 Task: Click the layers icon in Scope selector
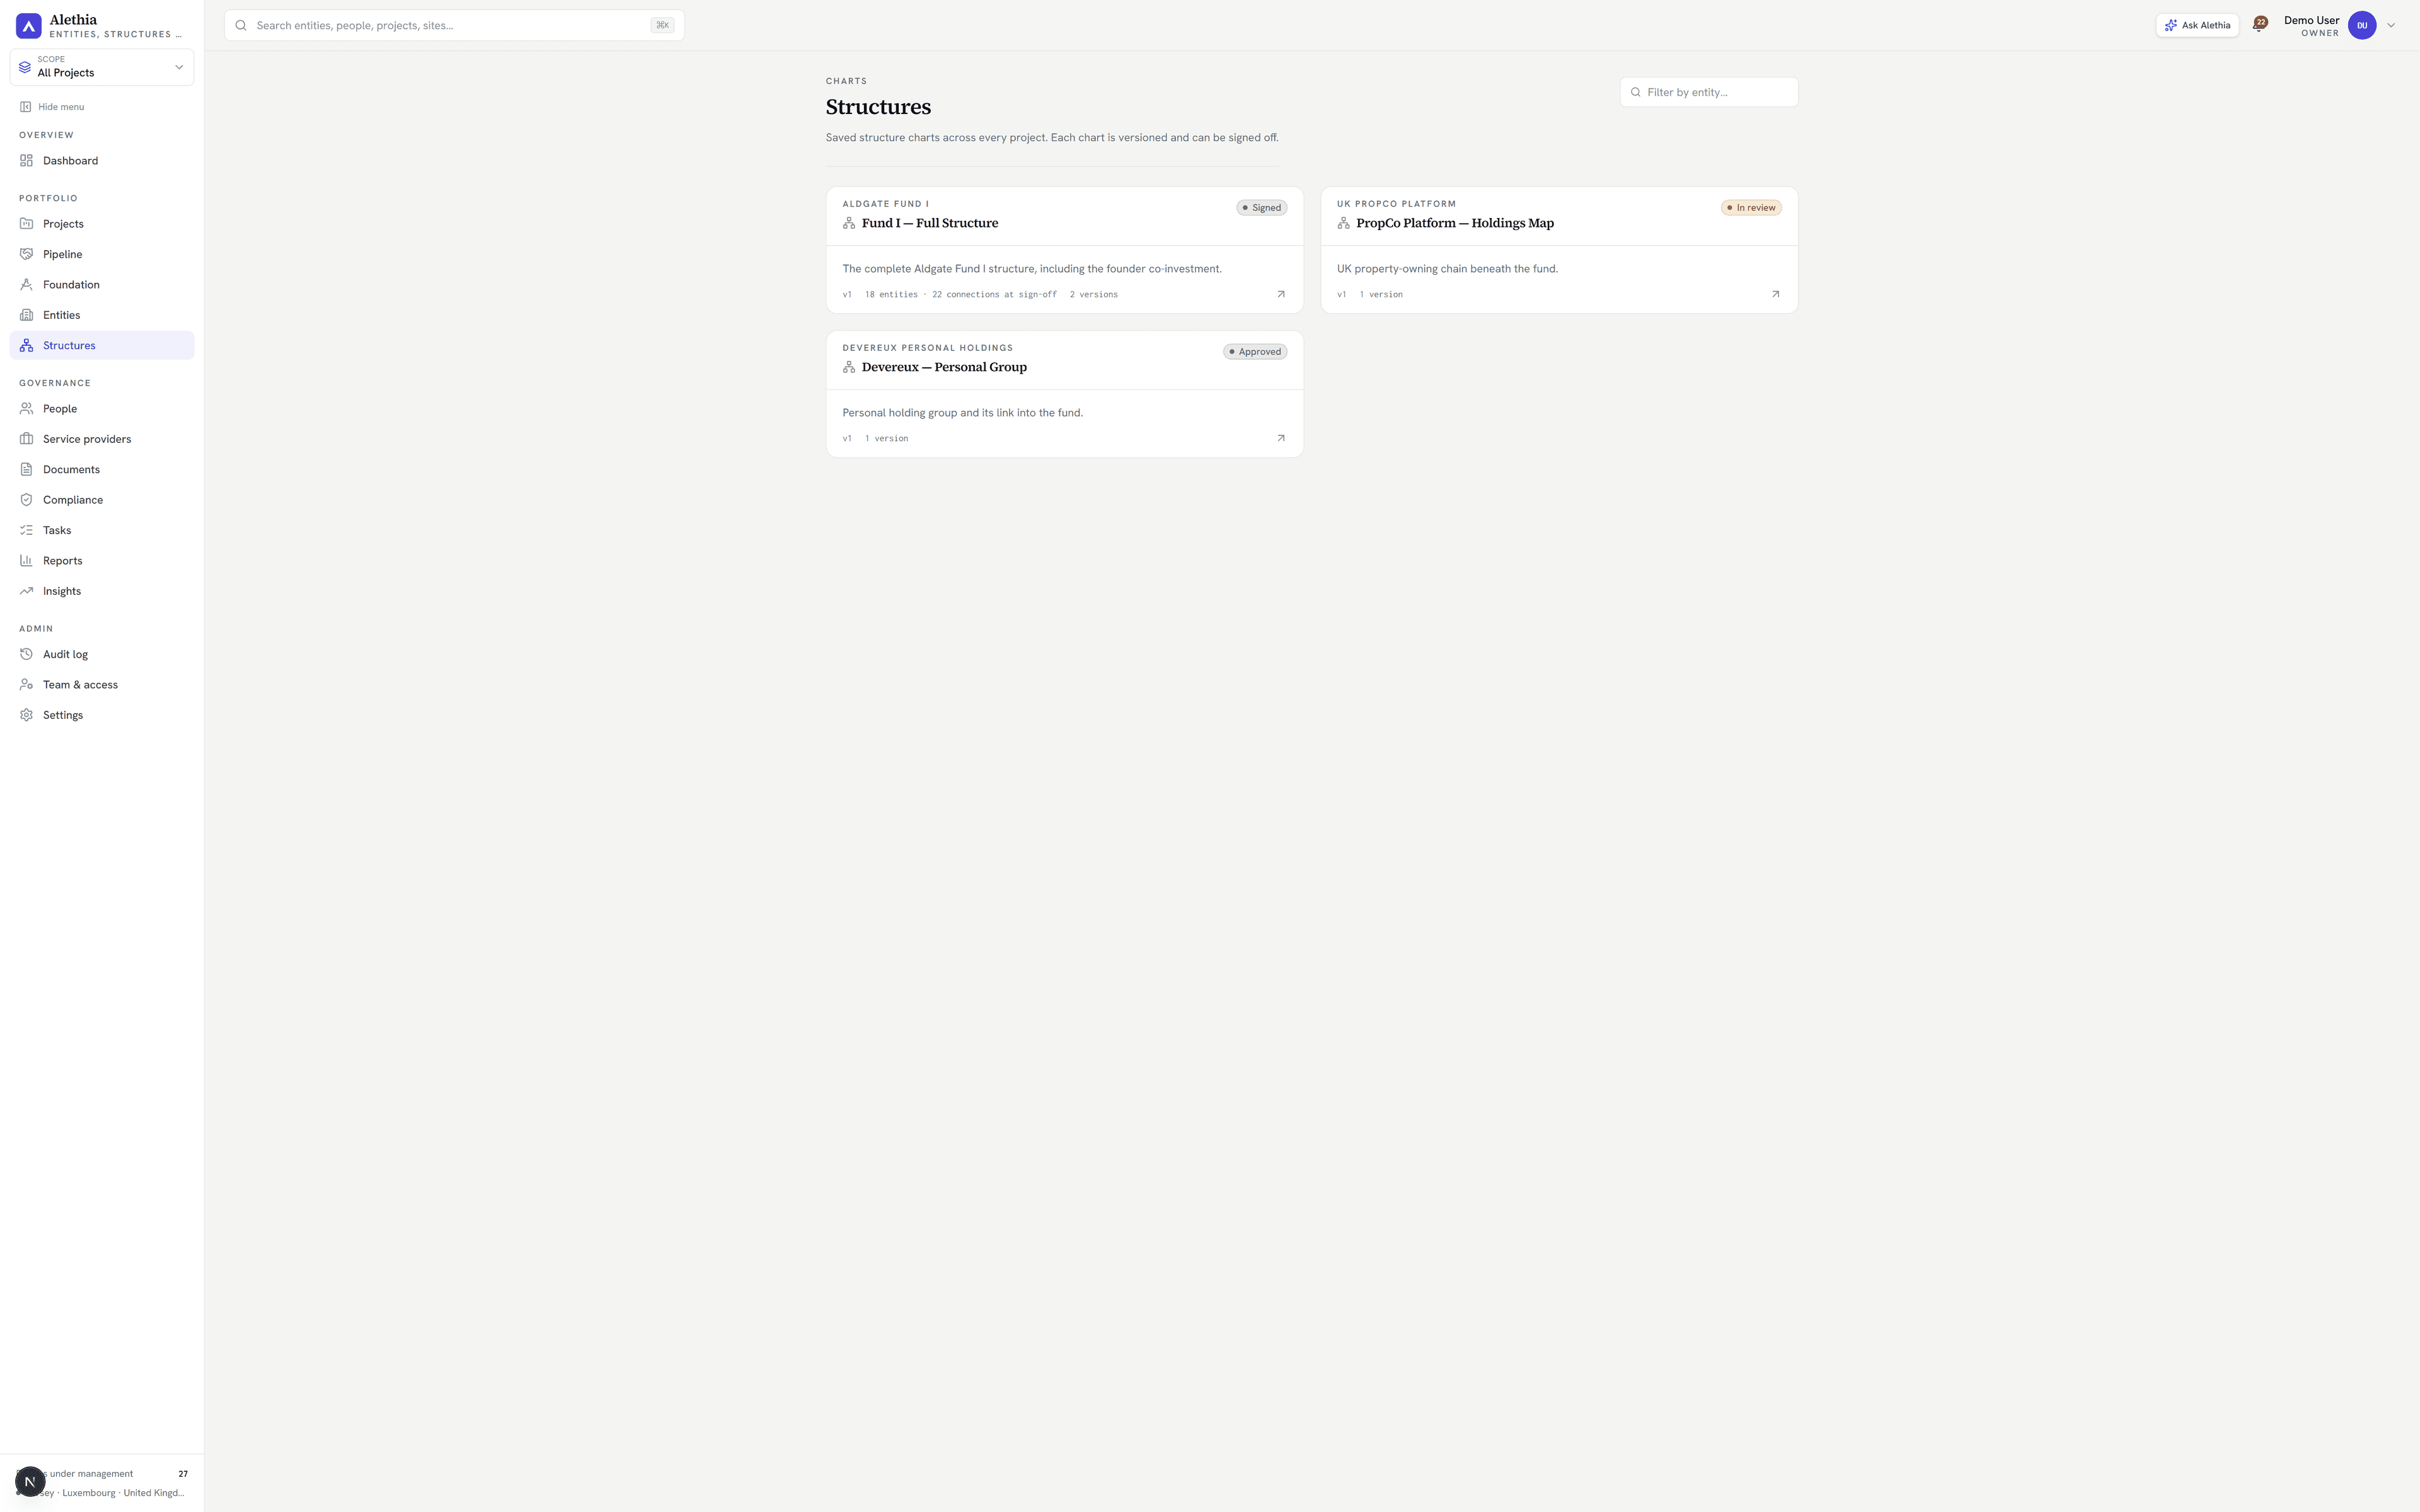25,67
